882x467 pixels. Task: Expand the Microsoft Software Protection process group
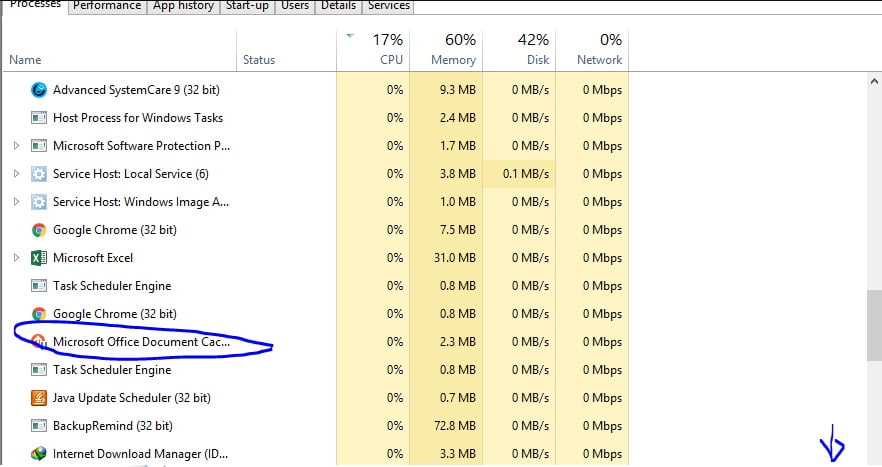[16, 146]
